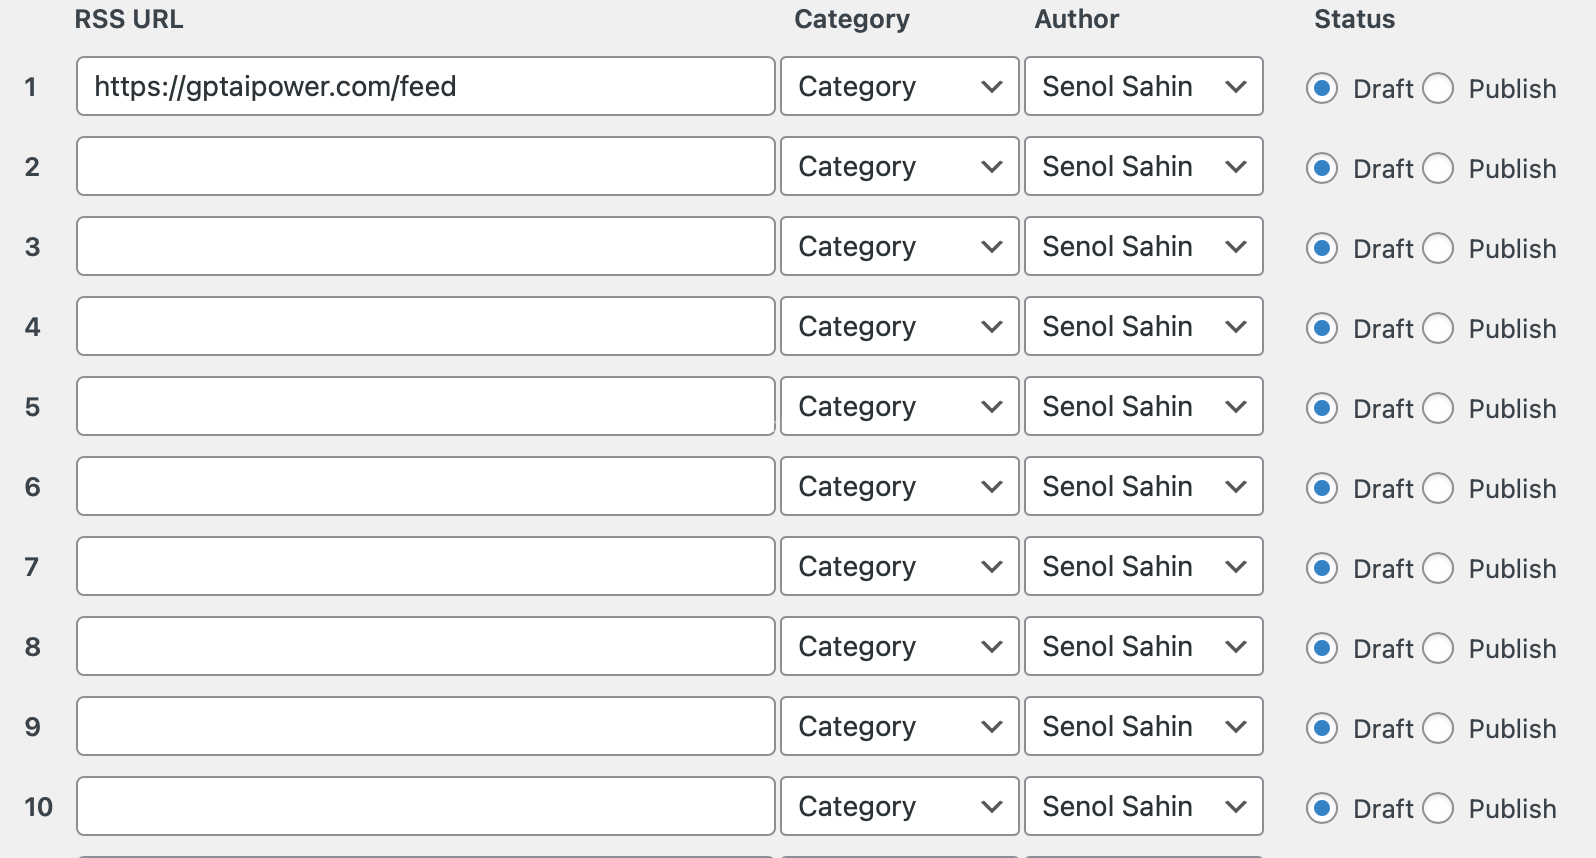Choose Publish radio in row 5
The width and height of the screenshot is (1596, 858).
pyautogui.click(x=1438, y=408)
